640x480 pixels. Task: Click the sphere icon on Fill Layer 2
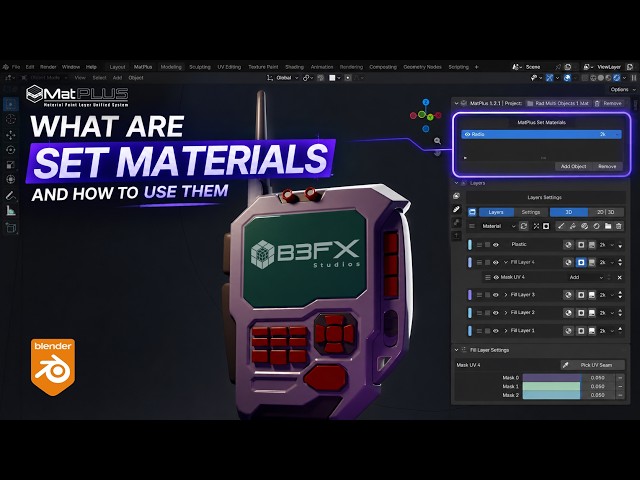click(x=568, y=313)
